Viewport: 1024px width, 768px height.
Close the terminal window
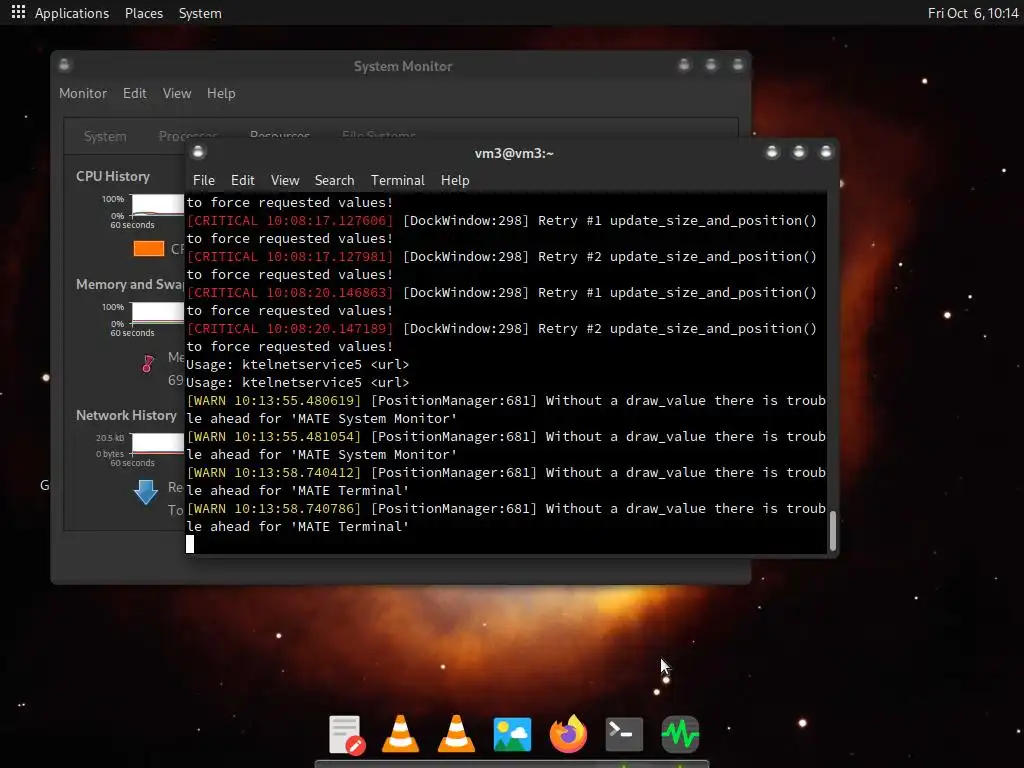[x=825, y=152]
